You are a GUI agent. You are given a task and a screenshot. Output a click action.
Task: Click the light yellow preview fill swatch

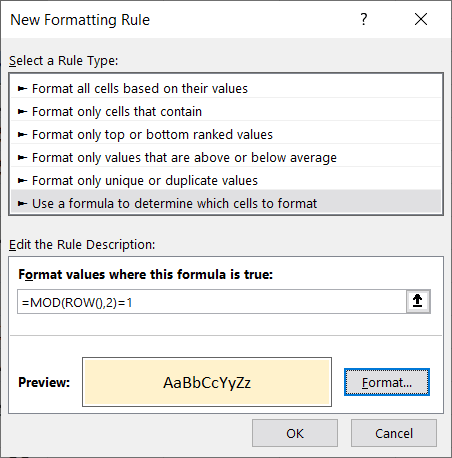tap(207, 382)
